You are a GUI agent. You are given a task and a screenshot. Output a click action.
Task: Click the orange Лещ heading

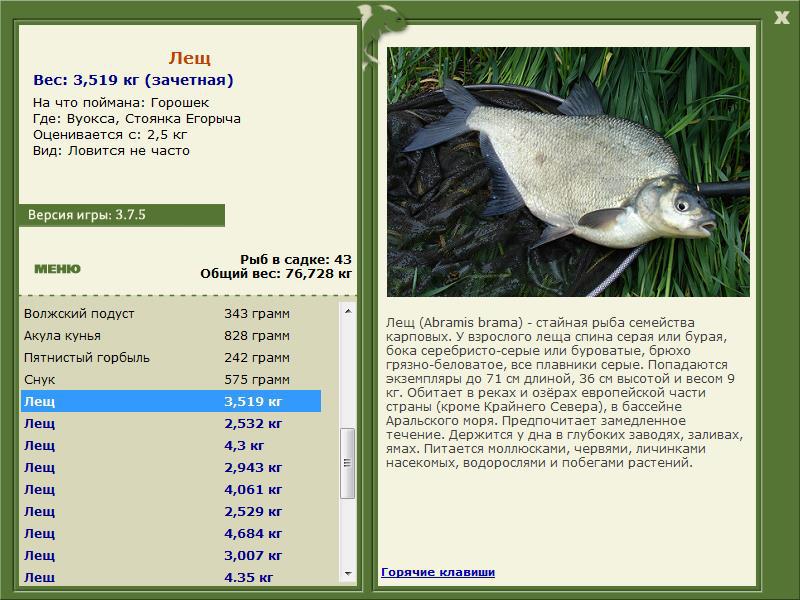[189, 58]
